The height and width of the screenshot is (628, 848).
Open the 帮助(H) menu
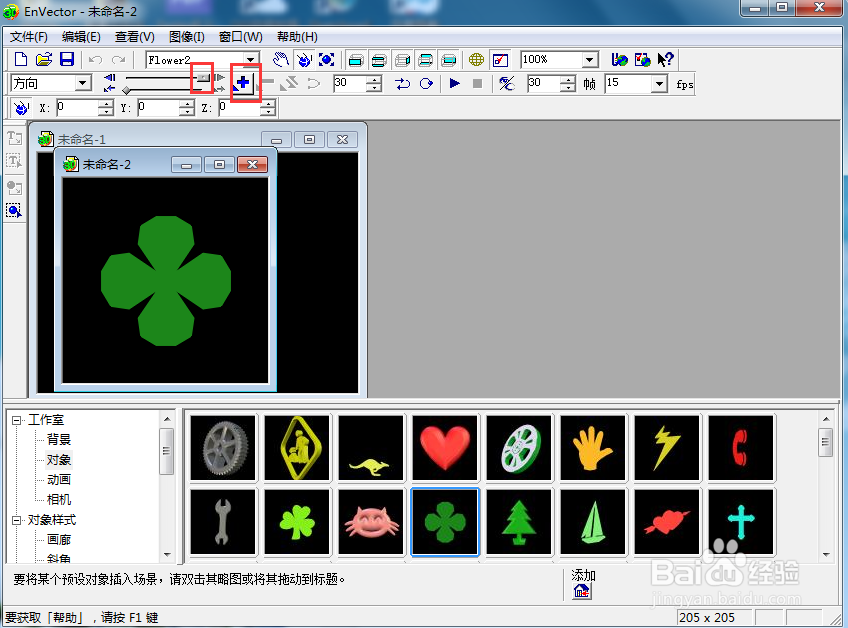click(x=297, y=37)
